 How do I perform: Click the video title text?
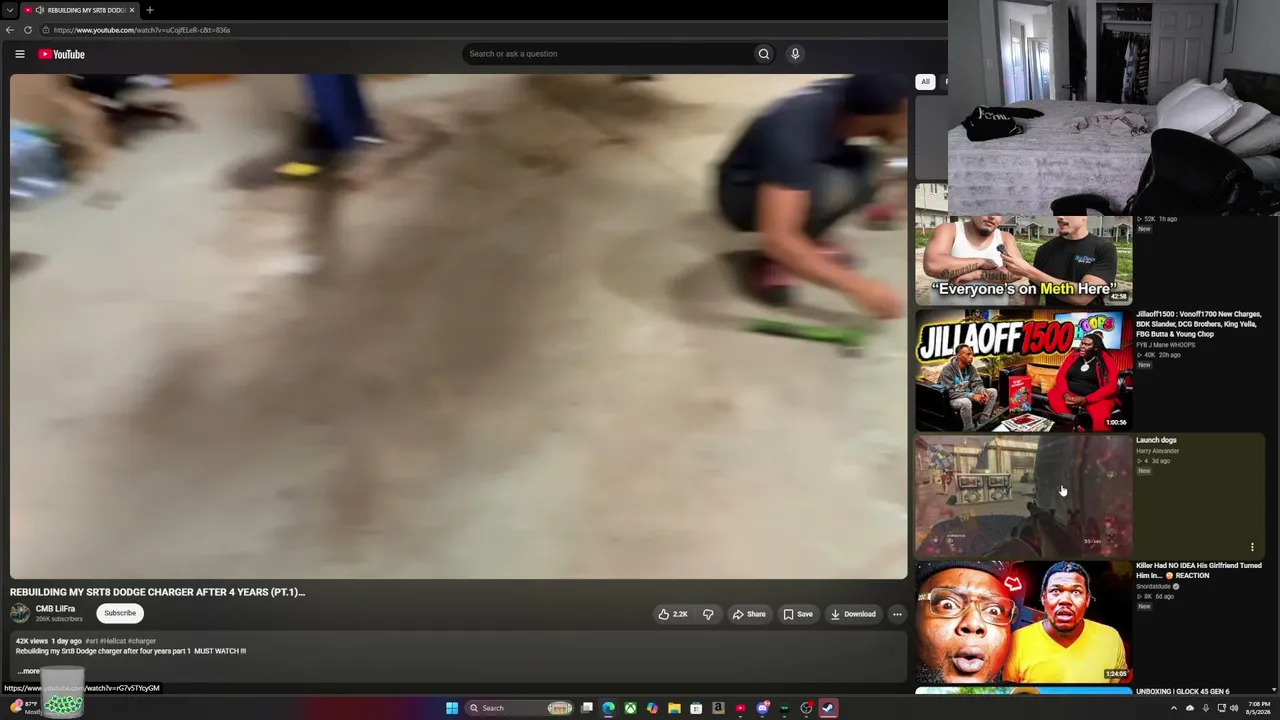point(157,592)
